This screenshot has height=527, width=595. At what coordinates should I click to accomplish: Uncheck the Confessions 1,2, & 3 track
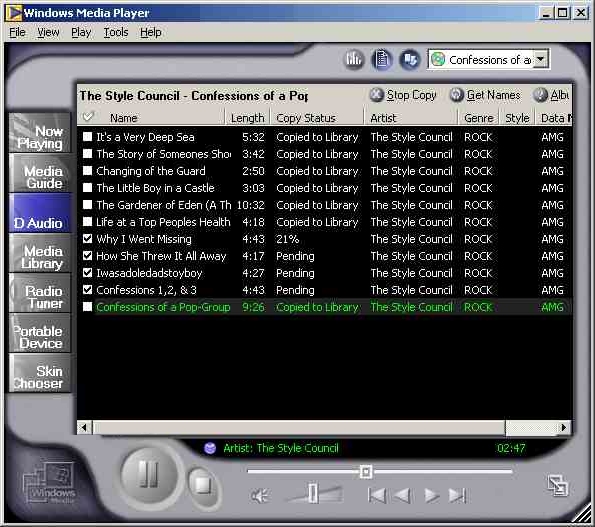click(x=88, y=290)
